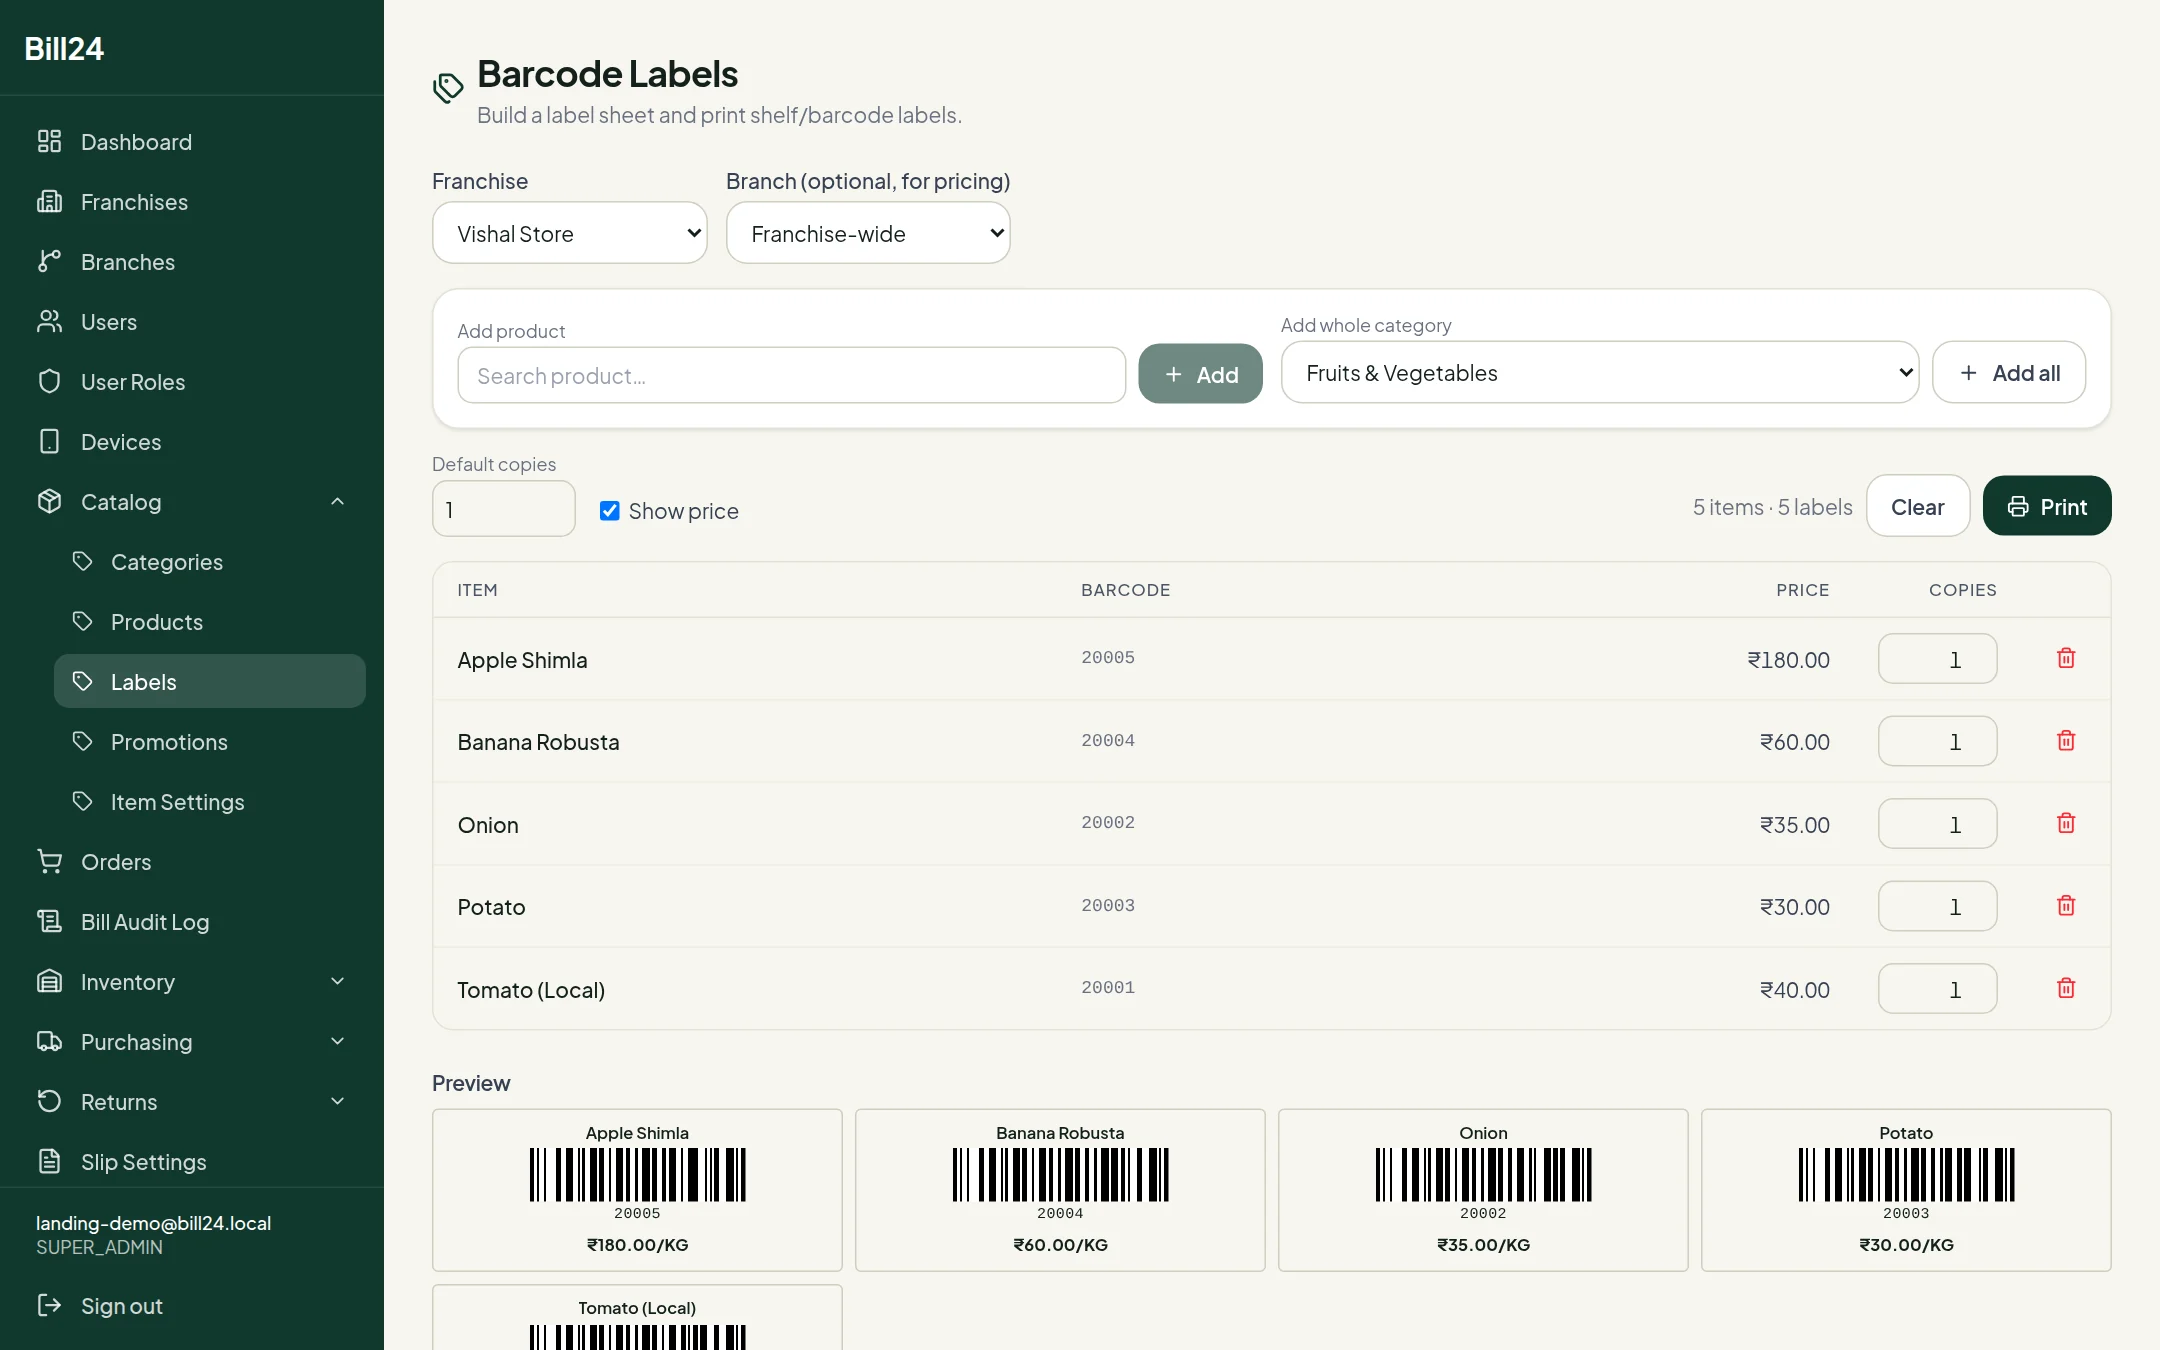Click the Returns rotate icon
The image size is (2160, 1350).
[x=49, y=1101]
